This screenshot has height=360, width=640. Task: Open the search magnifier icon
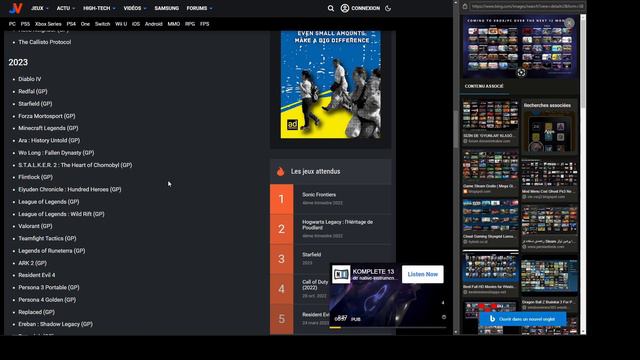point(331,8)
